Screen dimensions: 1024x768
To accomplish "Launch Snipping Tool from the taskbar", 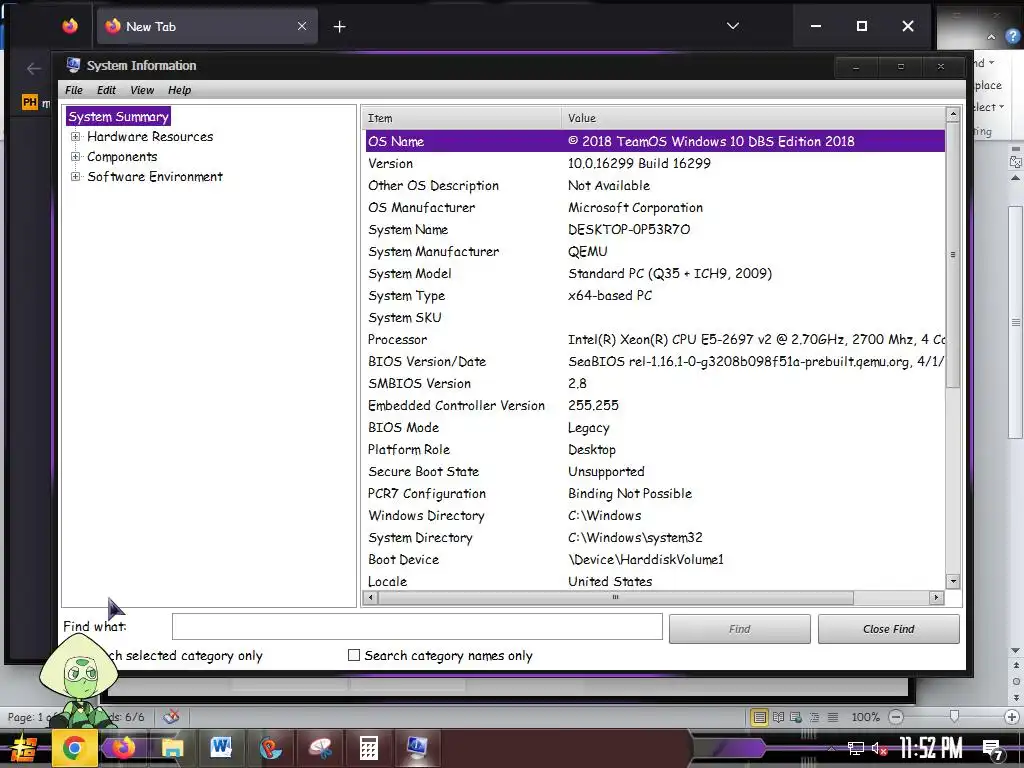I will pos(320,748).
